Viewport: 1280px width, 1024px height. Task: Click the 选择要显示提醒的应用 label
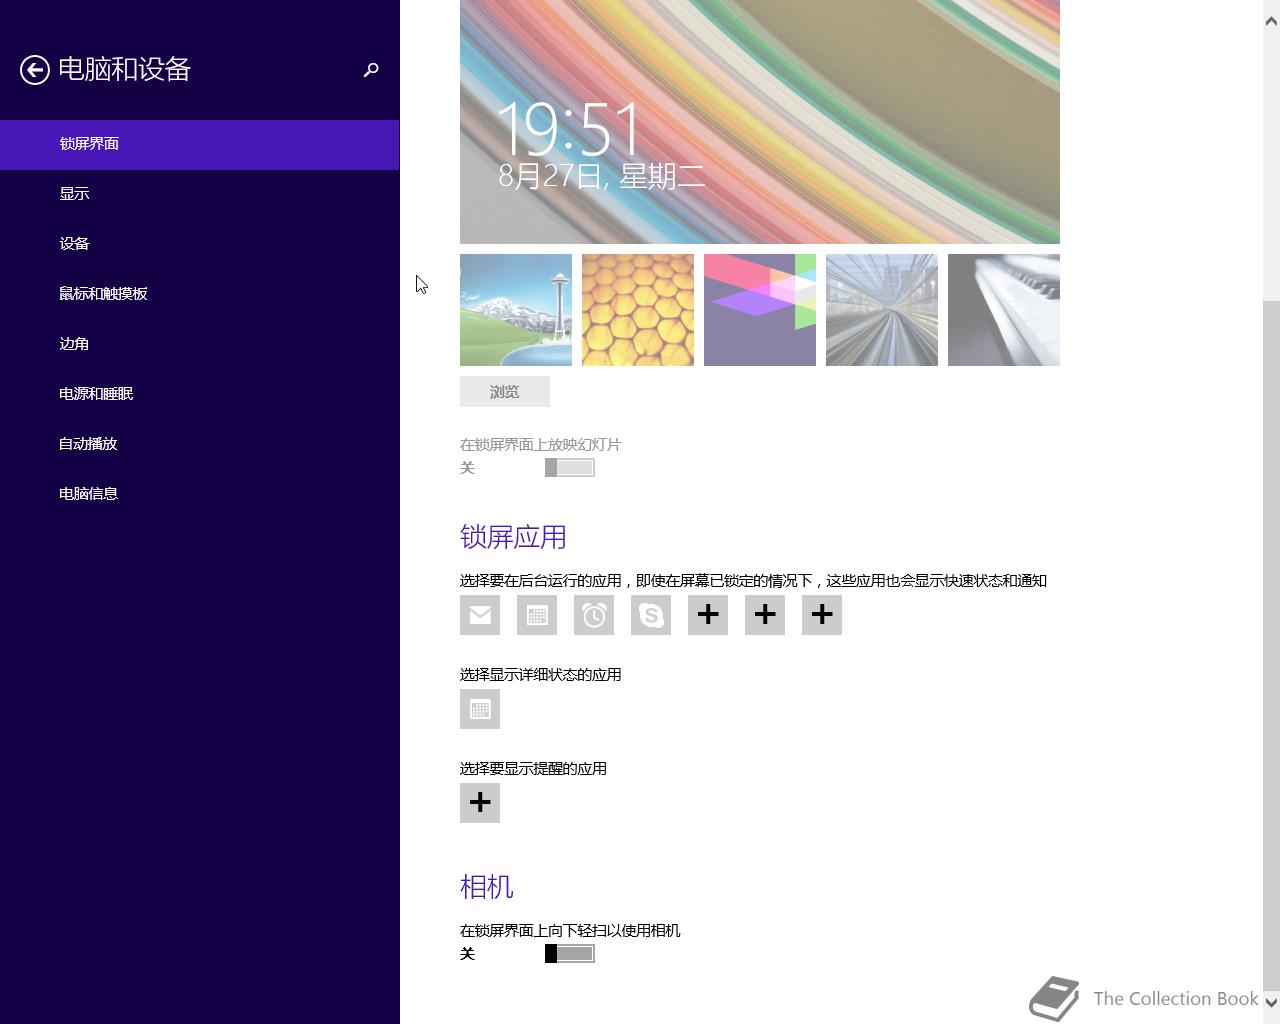coord(534,769)
